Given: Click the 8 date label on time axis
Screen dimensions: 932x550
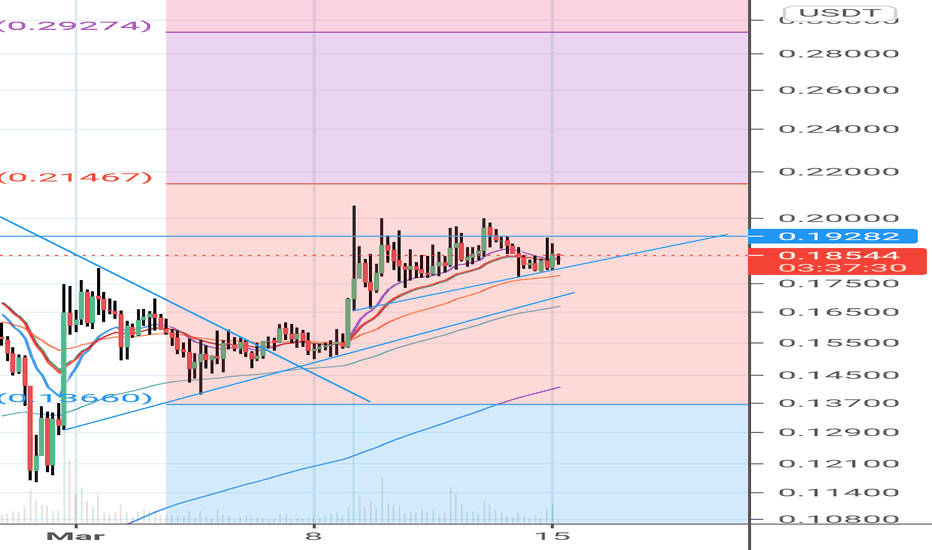Looking at the screenshot, I should (313, 536).
